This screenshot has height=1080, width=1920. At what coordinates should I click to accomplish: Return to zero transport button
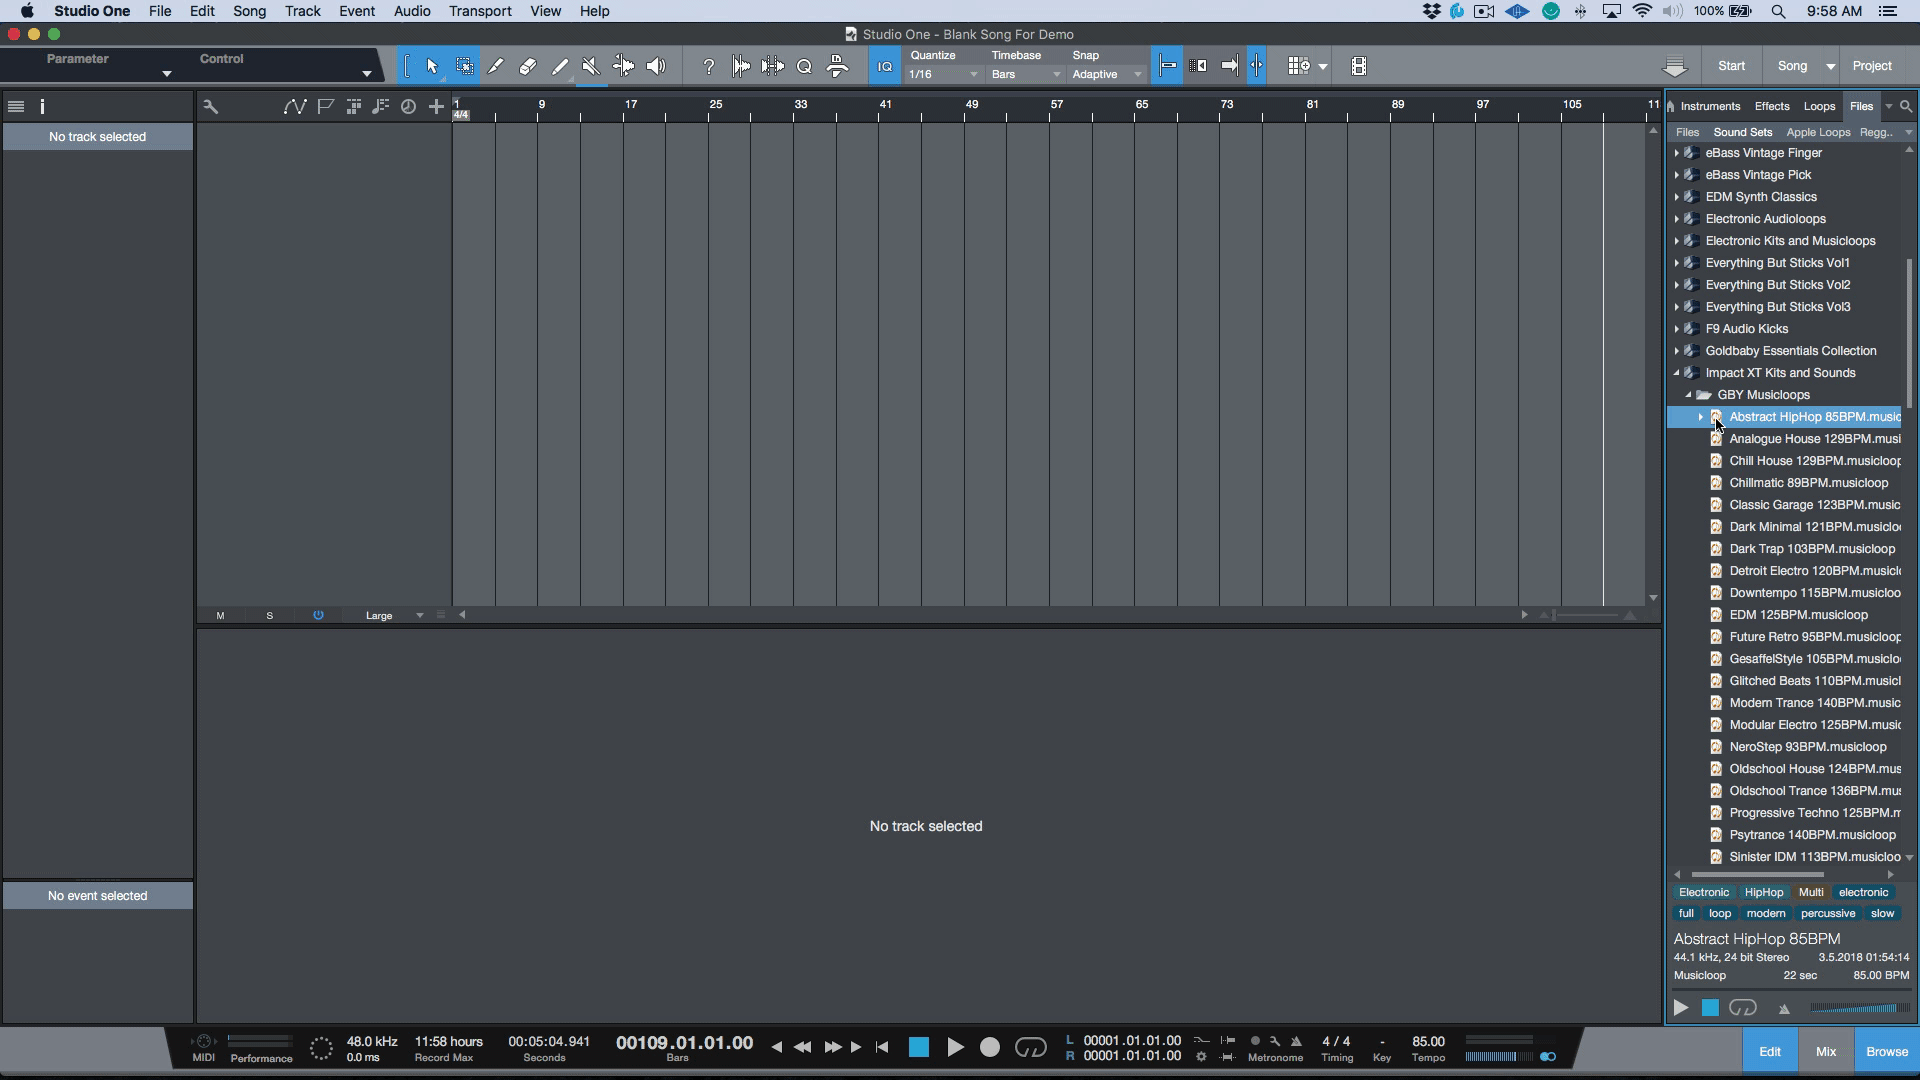pyautogui.click(x=882, y=1047)
